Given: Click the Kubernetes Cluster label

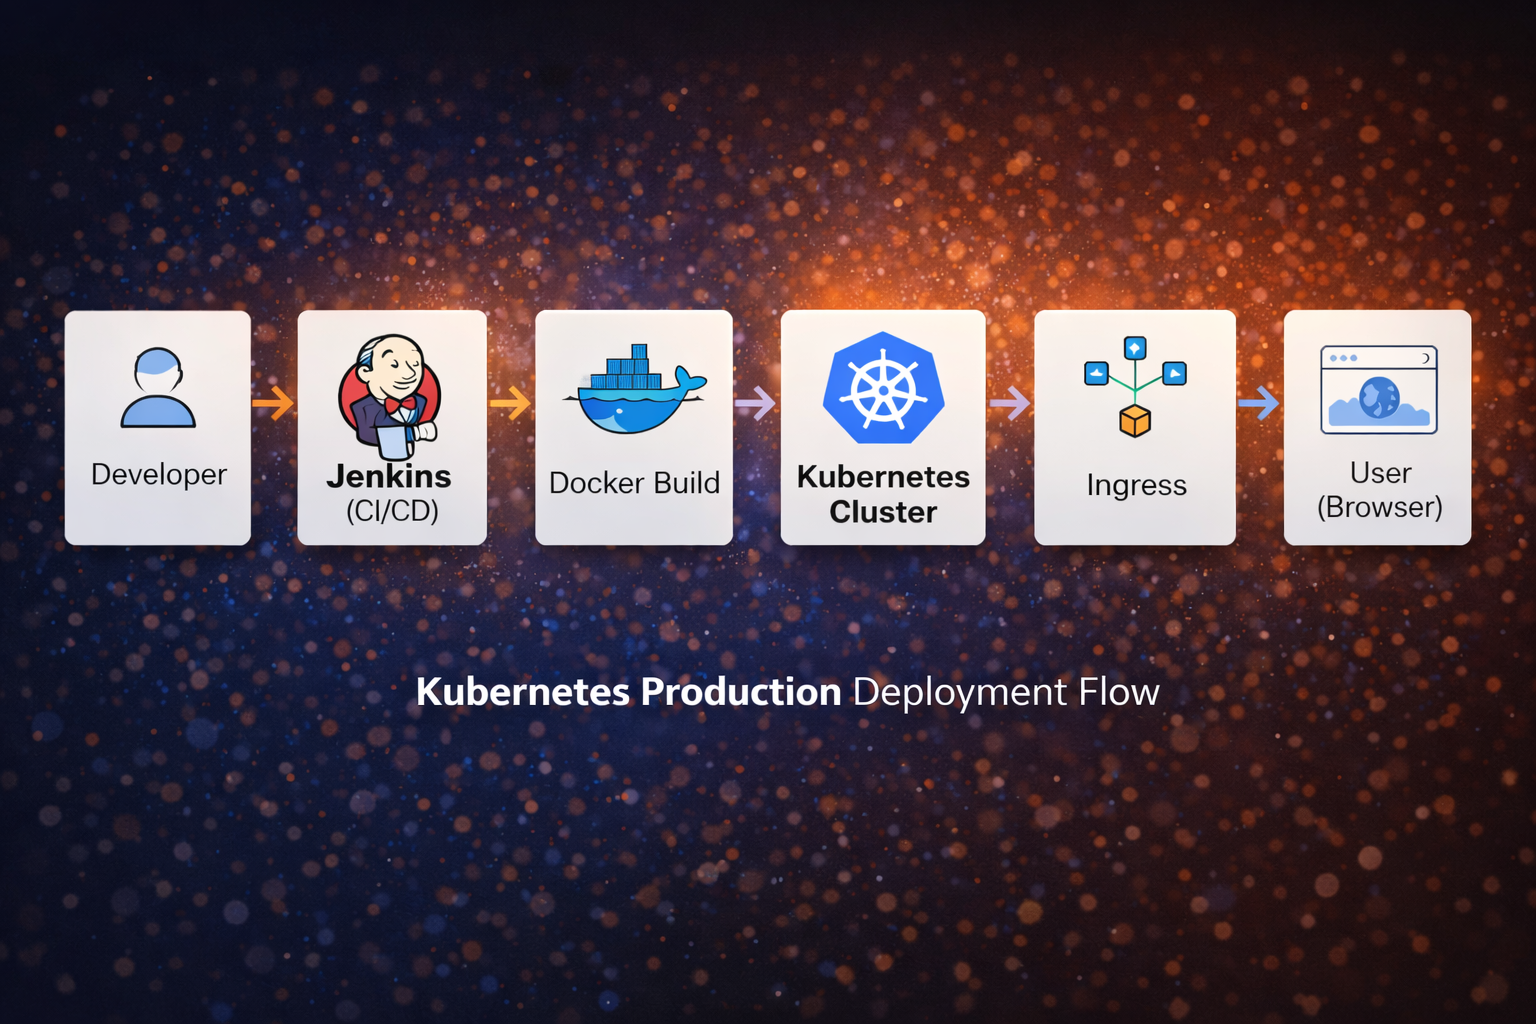Looking at the screenshot, I should 883,497.
